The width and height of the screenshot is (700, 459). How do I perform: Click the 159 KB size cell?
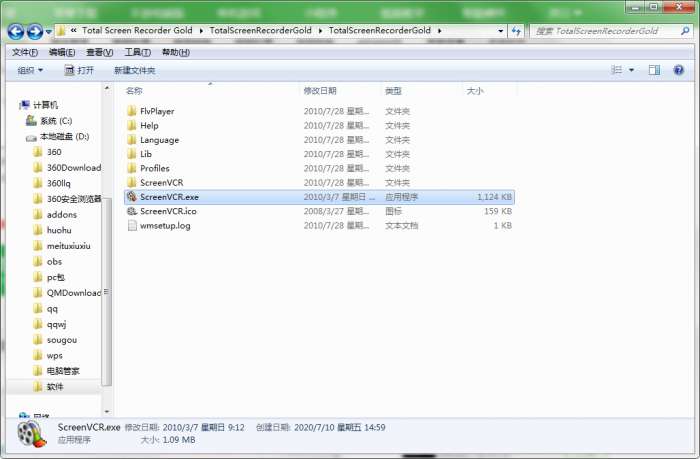(498, 211)
